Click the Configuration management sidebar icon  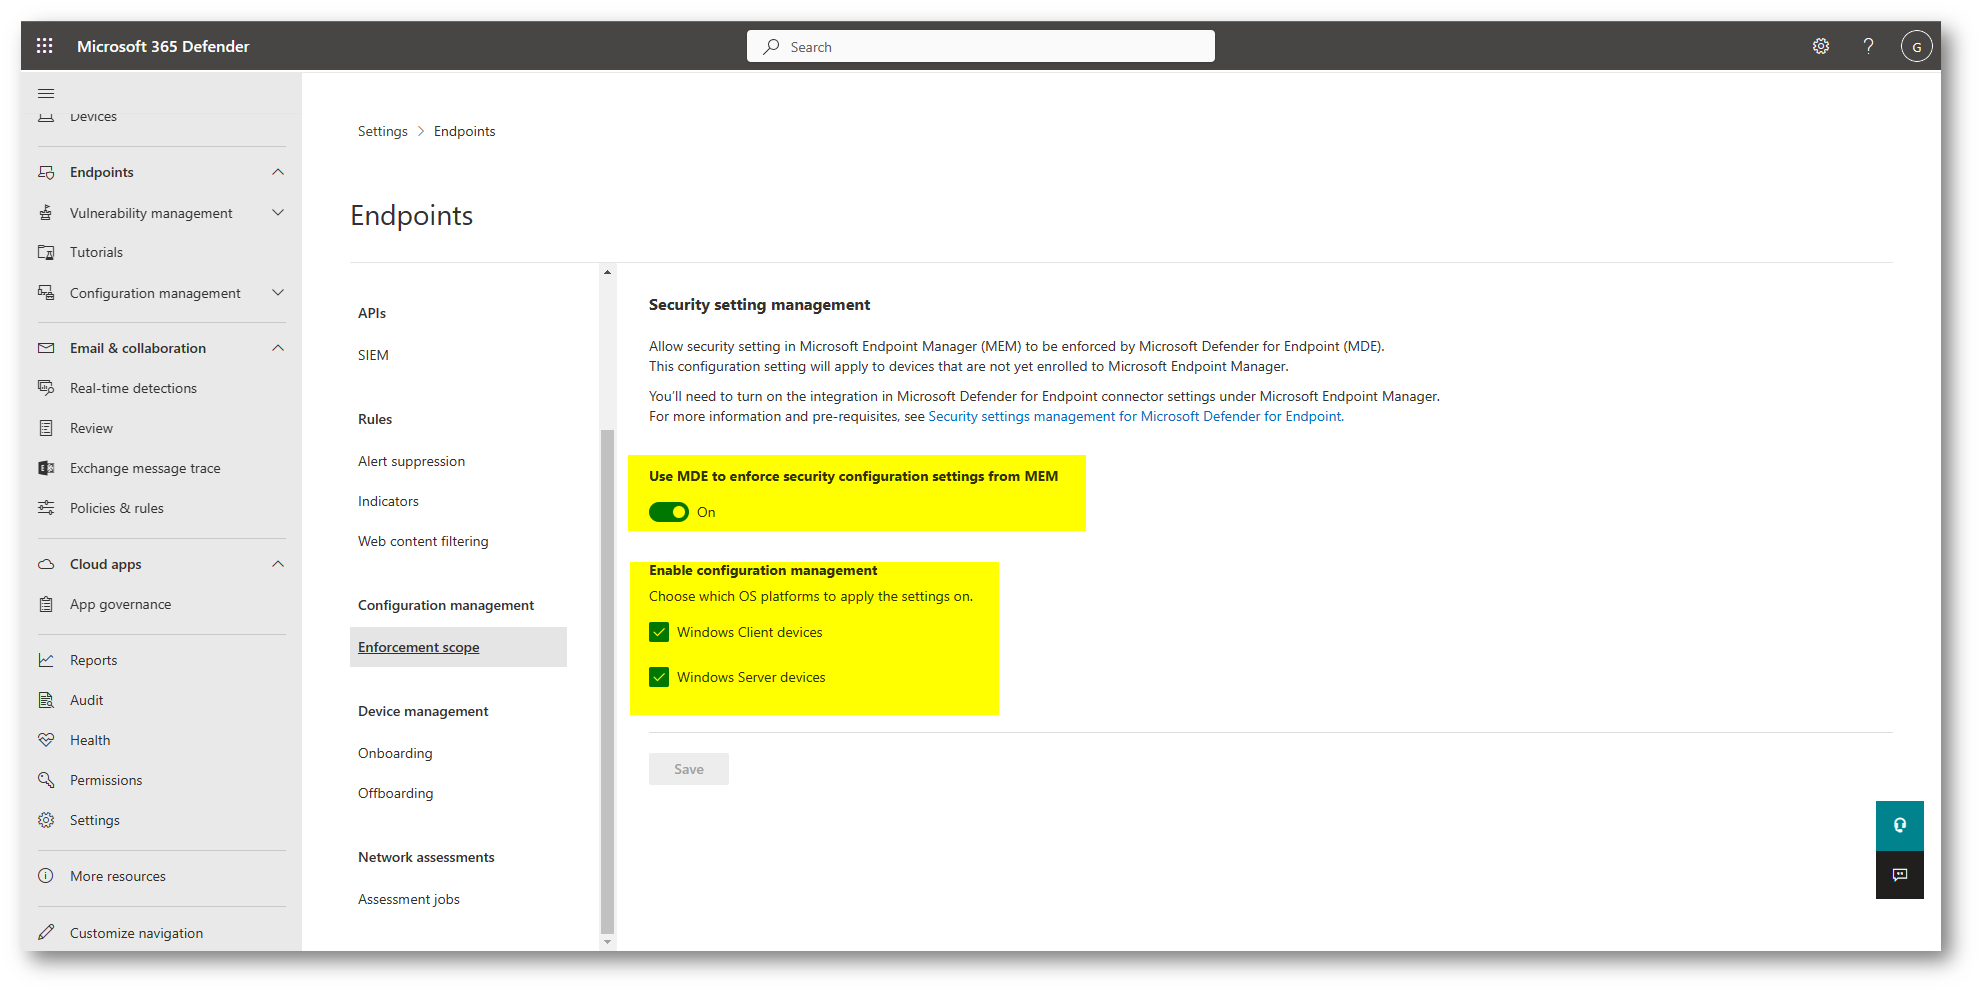click(x=46, y=293)
